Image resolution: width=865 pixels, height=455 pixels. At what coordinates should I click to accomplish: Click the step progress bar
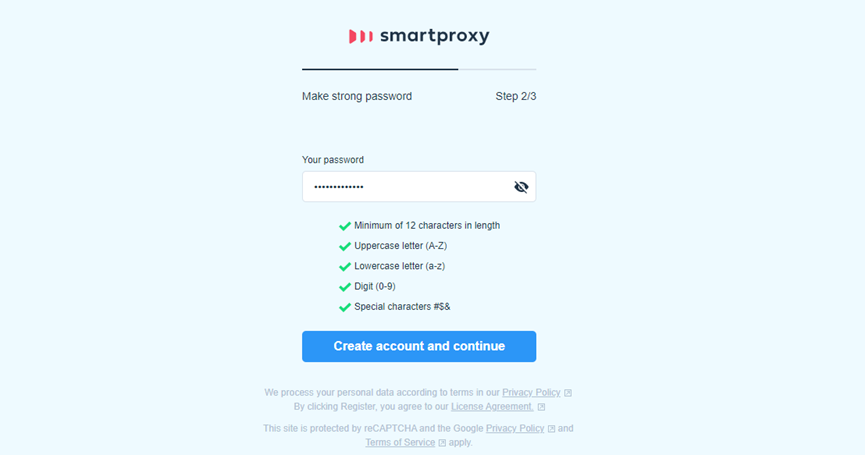coord(419,69)
